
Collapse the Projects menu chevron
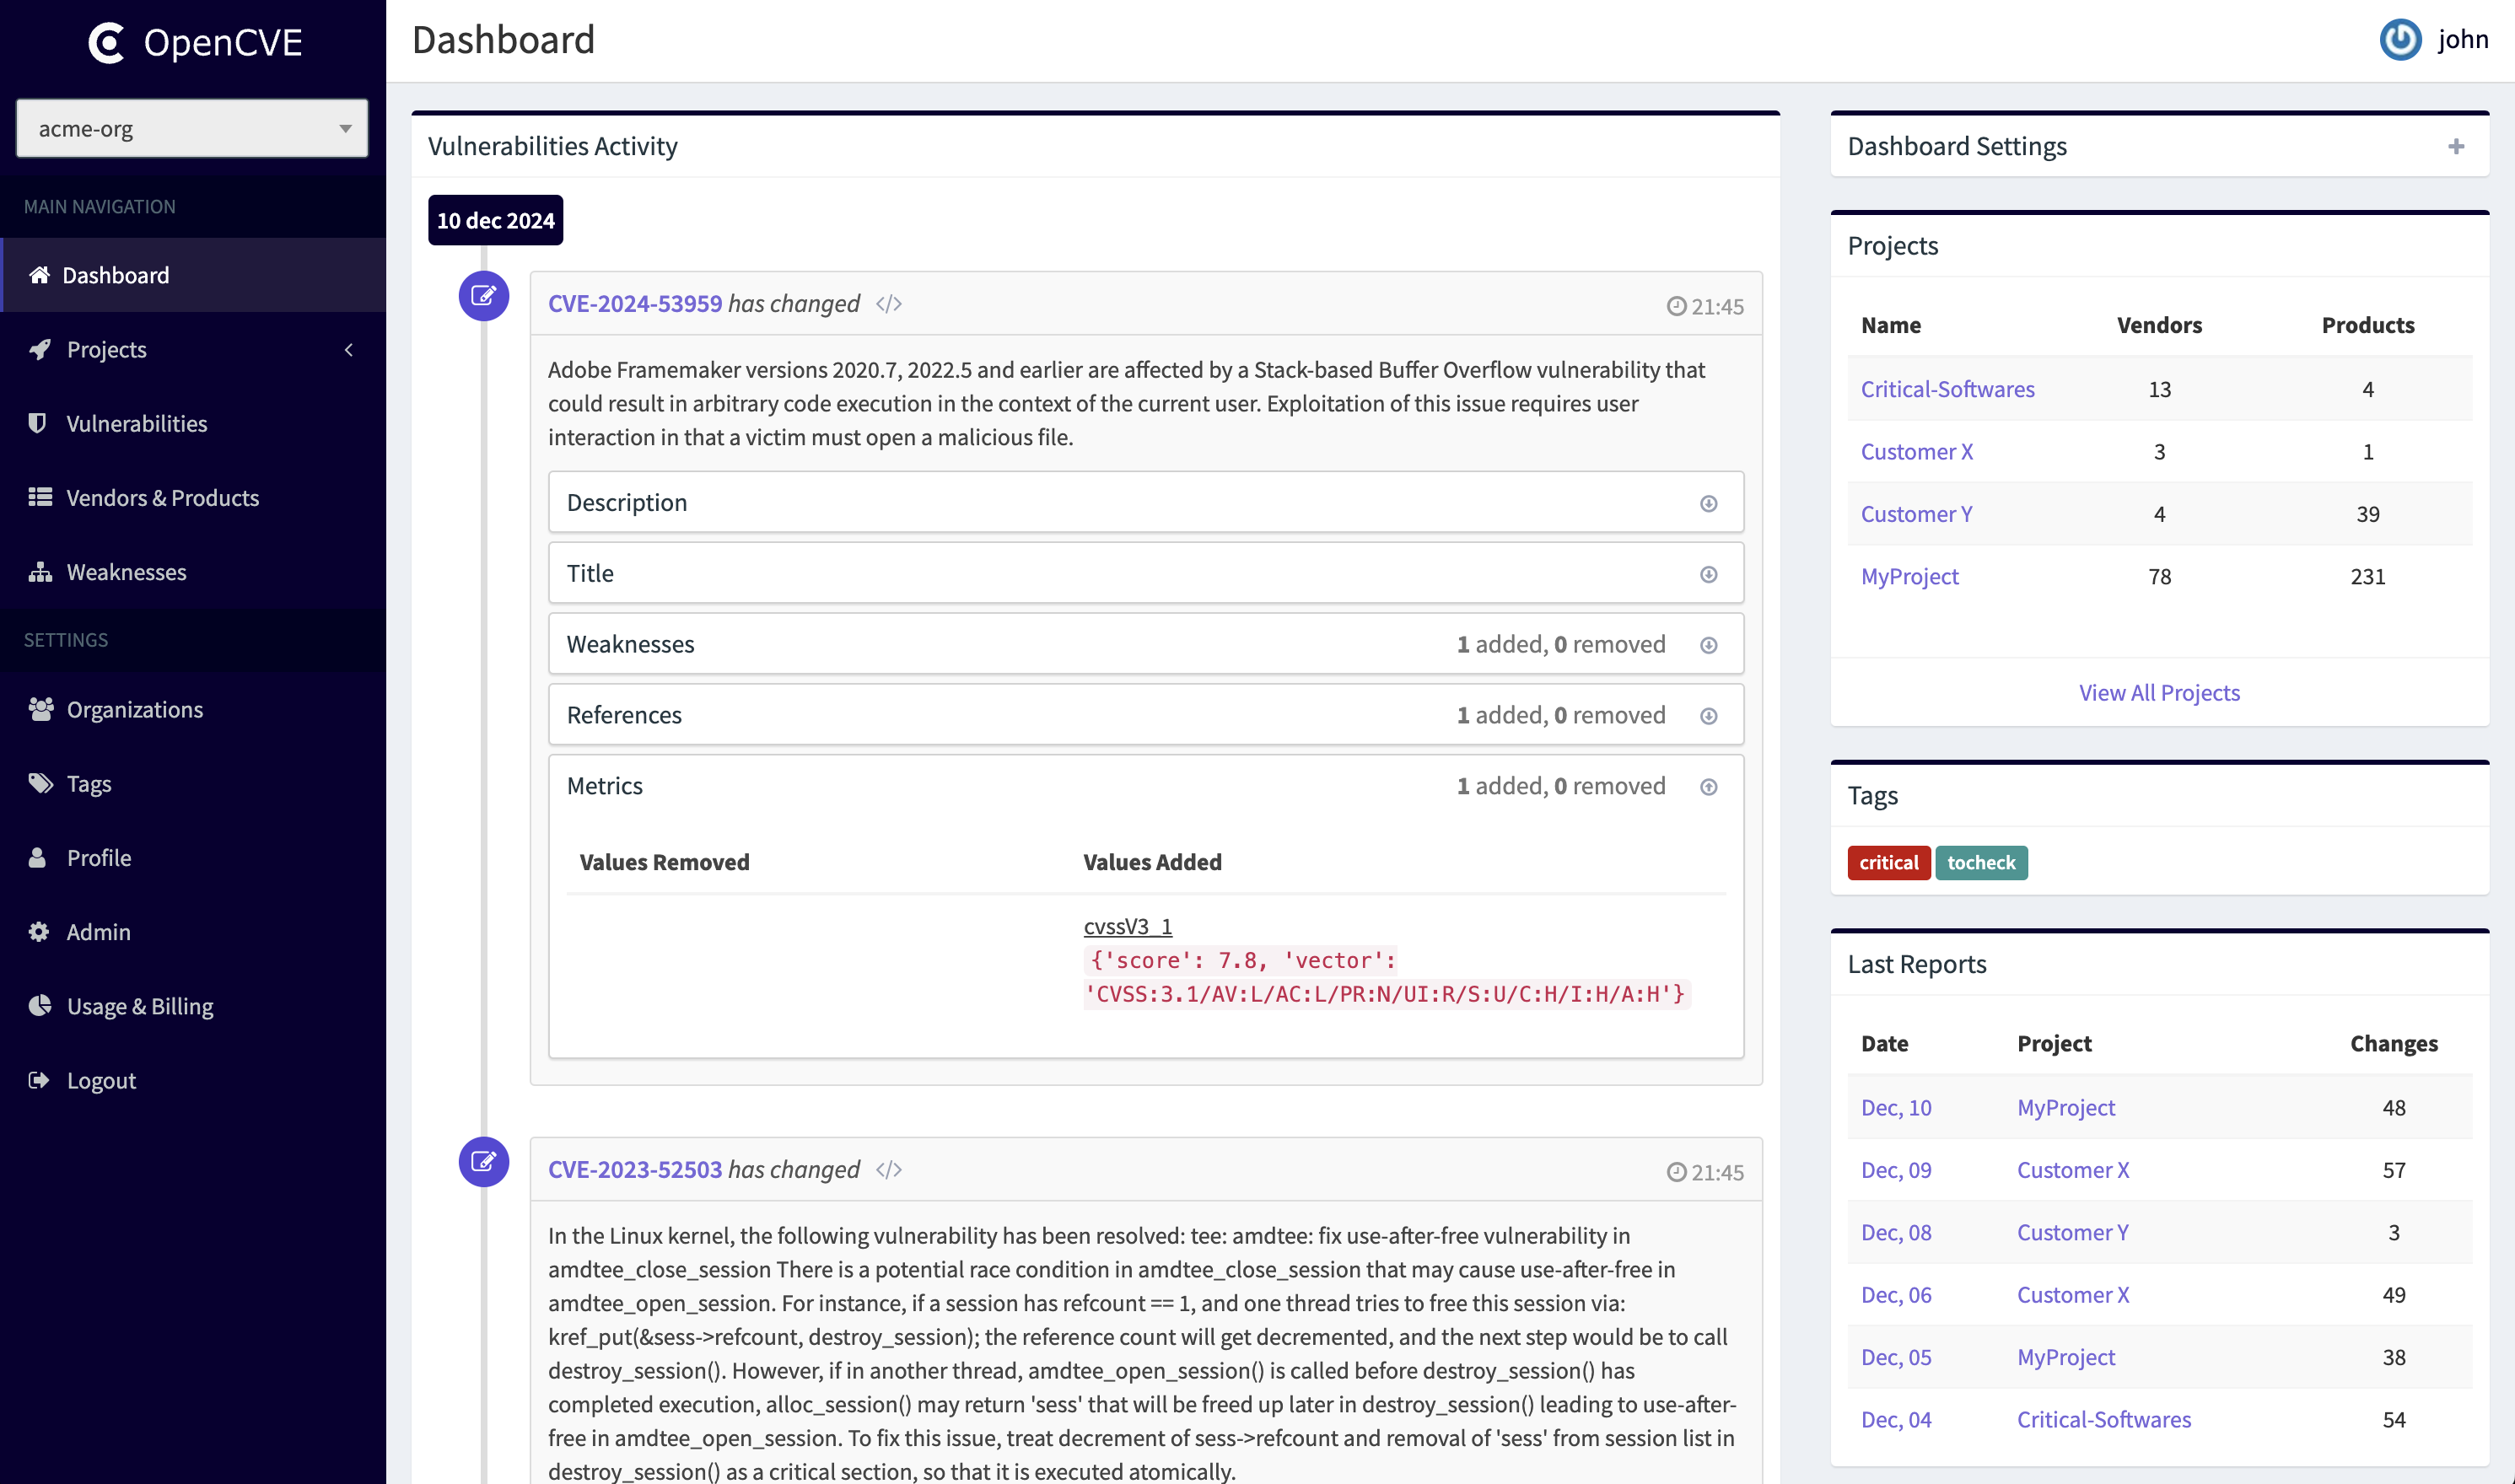(x=348, y=349)
